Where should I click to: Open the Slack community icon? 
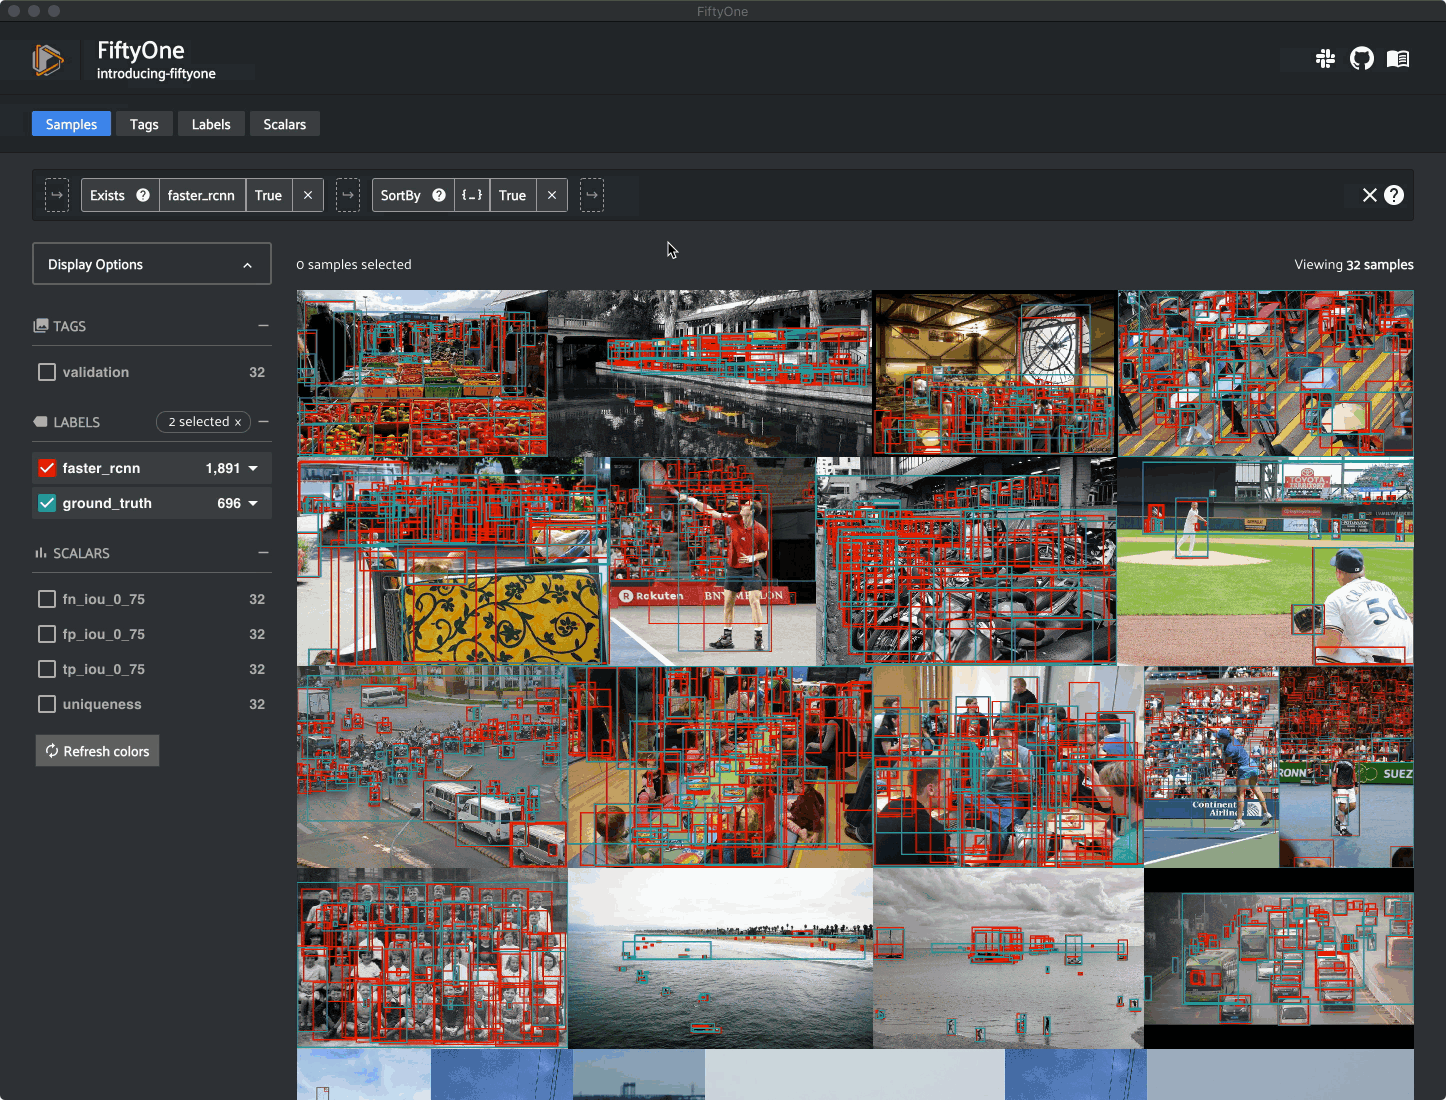1325,59
